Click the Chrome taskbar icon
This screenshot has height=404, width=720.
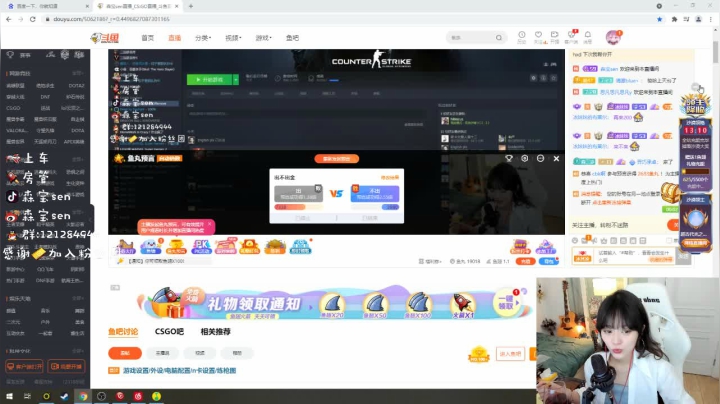tap(83, 396)
